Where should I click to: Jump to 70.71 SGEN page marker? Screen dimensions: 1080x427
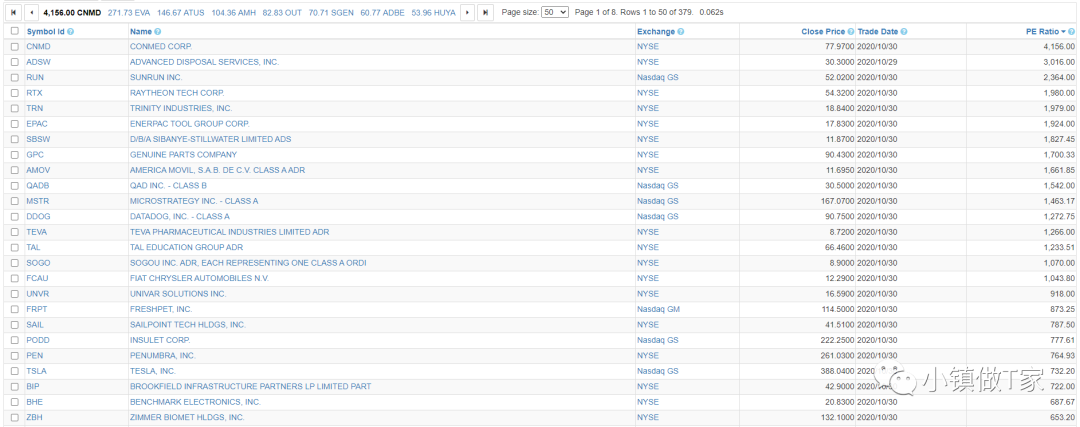(x=331, y=12)
